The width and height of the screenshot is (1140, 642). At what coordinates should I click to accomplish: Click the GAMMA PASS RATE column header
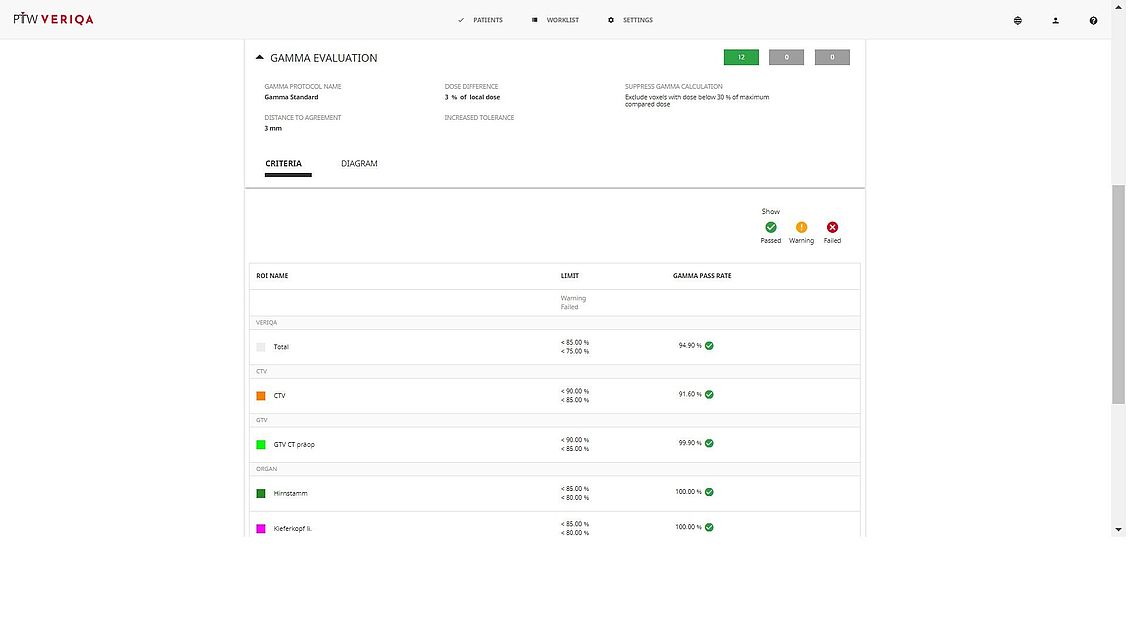pyautogui.click(x=702, y=276)
